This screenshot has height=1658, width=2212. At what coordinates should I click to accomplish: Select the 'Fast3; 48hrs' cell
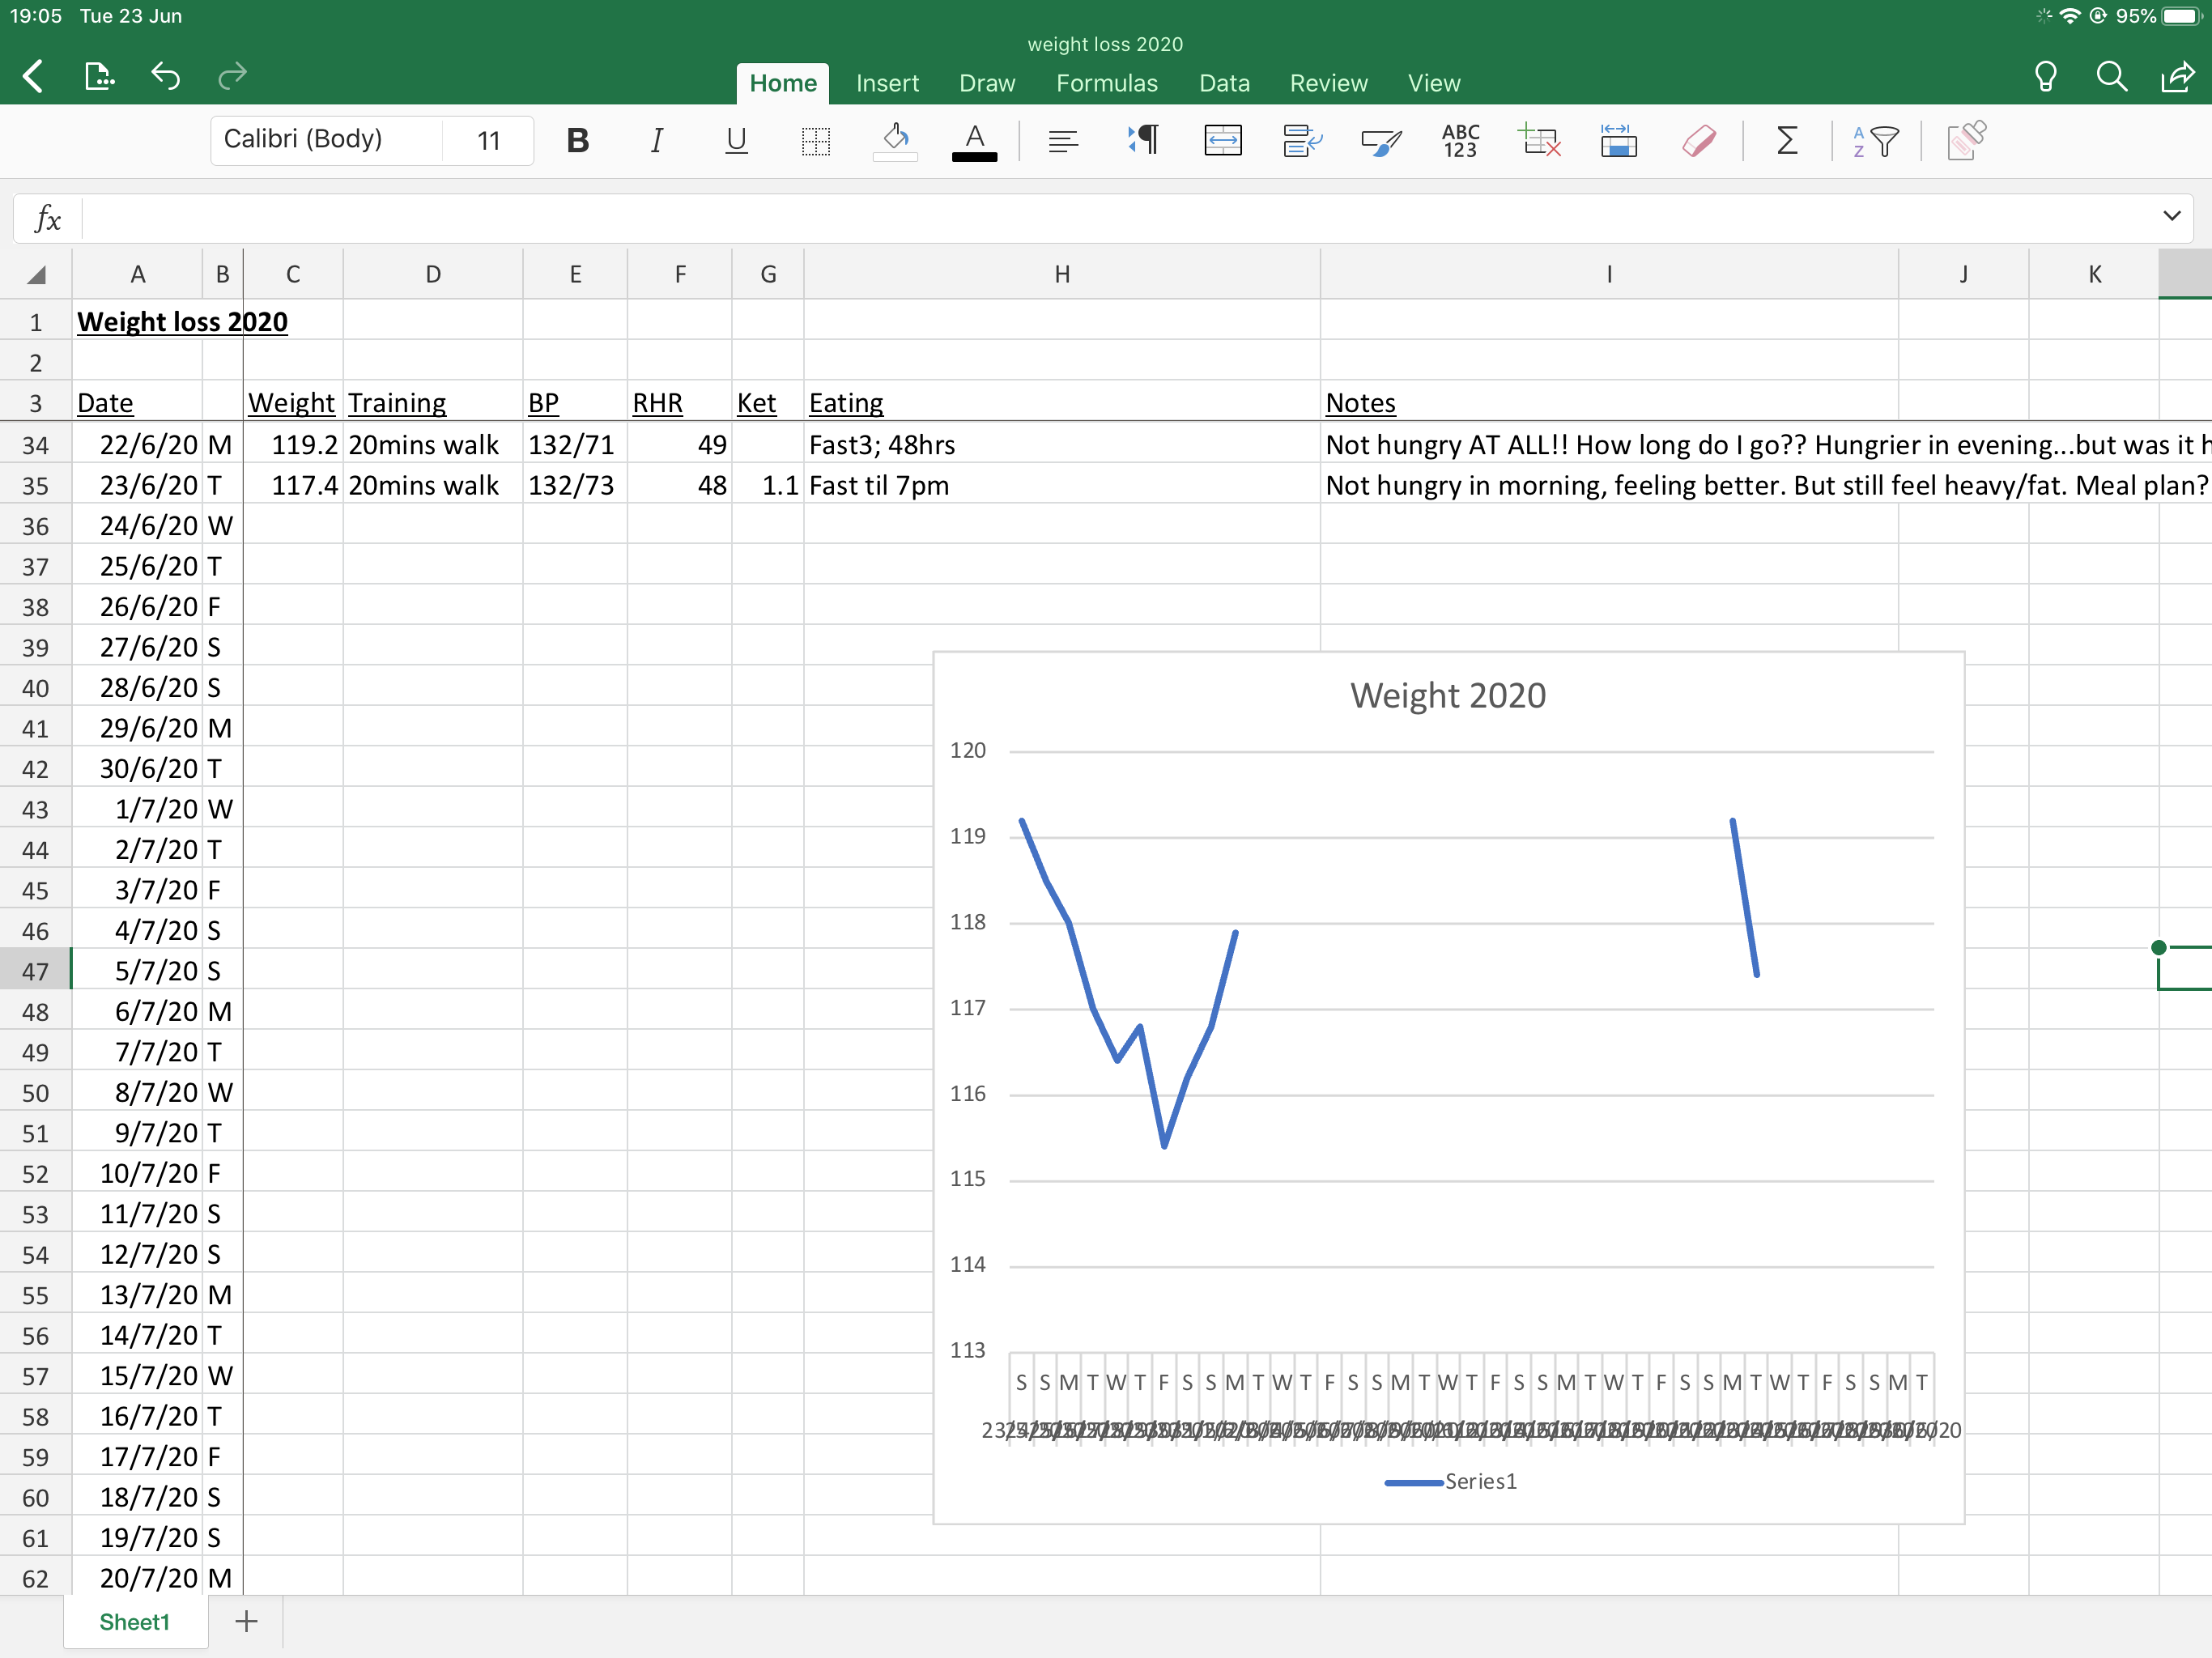(1062, 445)
